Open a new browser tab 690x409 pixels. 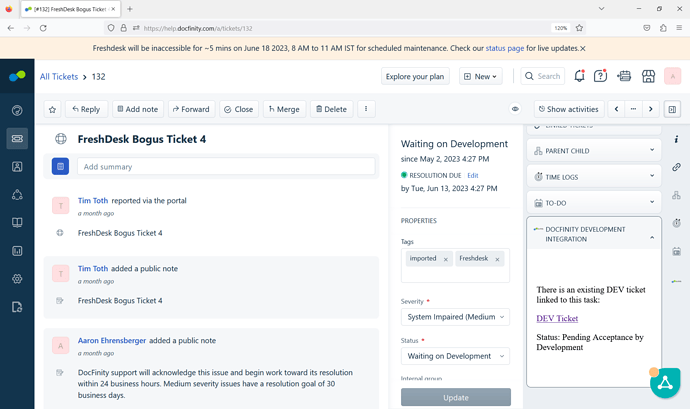(129, 9)
